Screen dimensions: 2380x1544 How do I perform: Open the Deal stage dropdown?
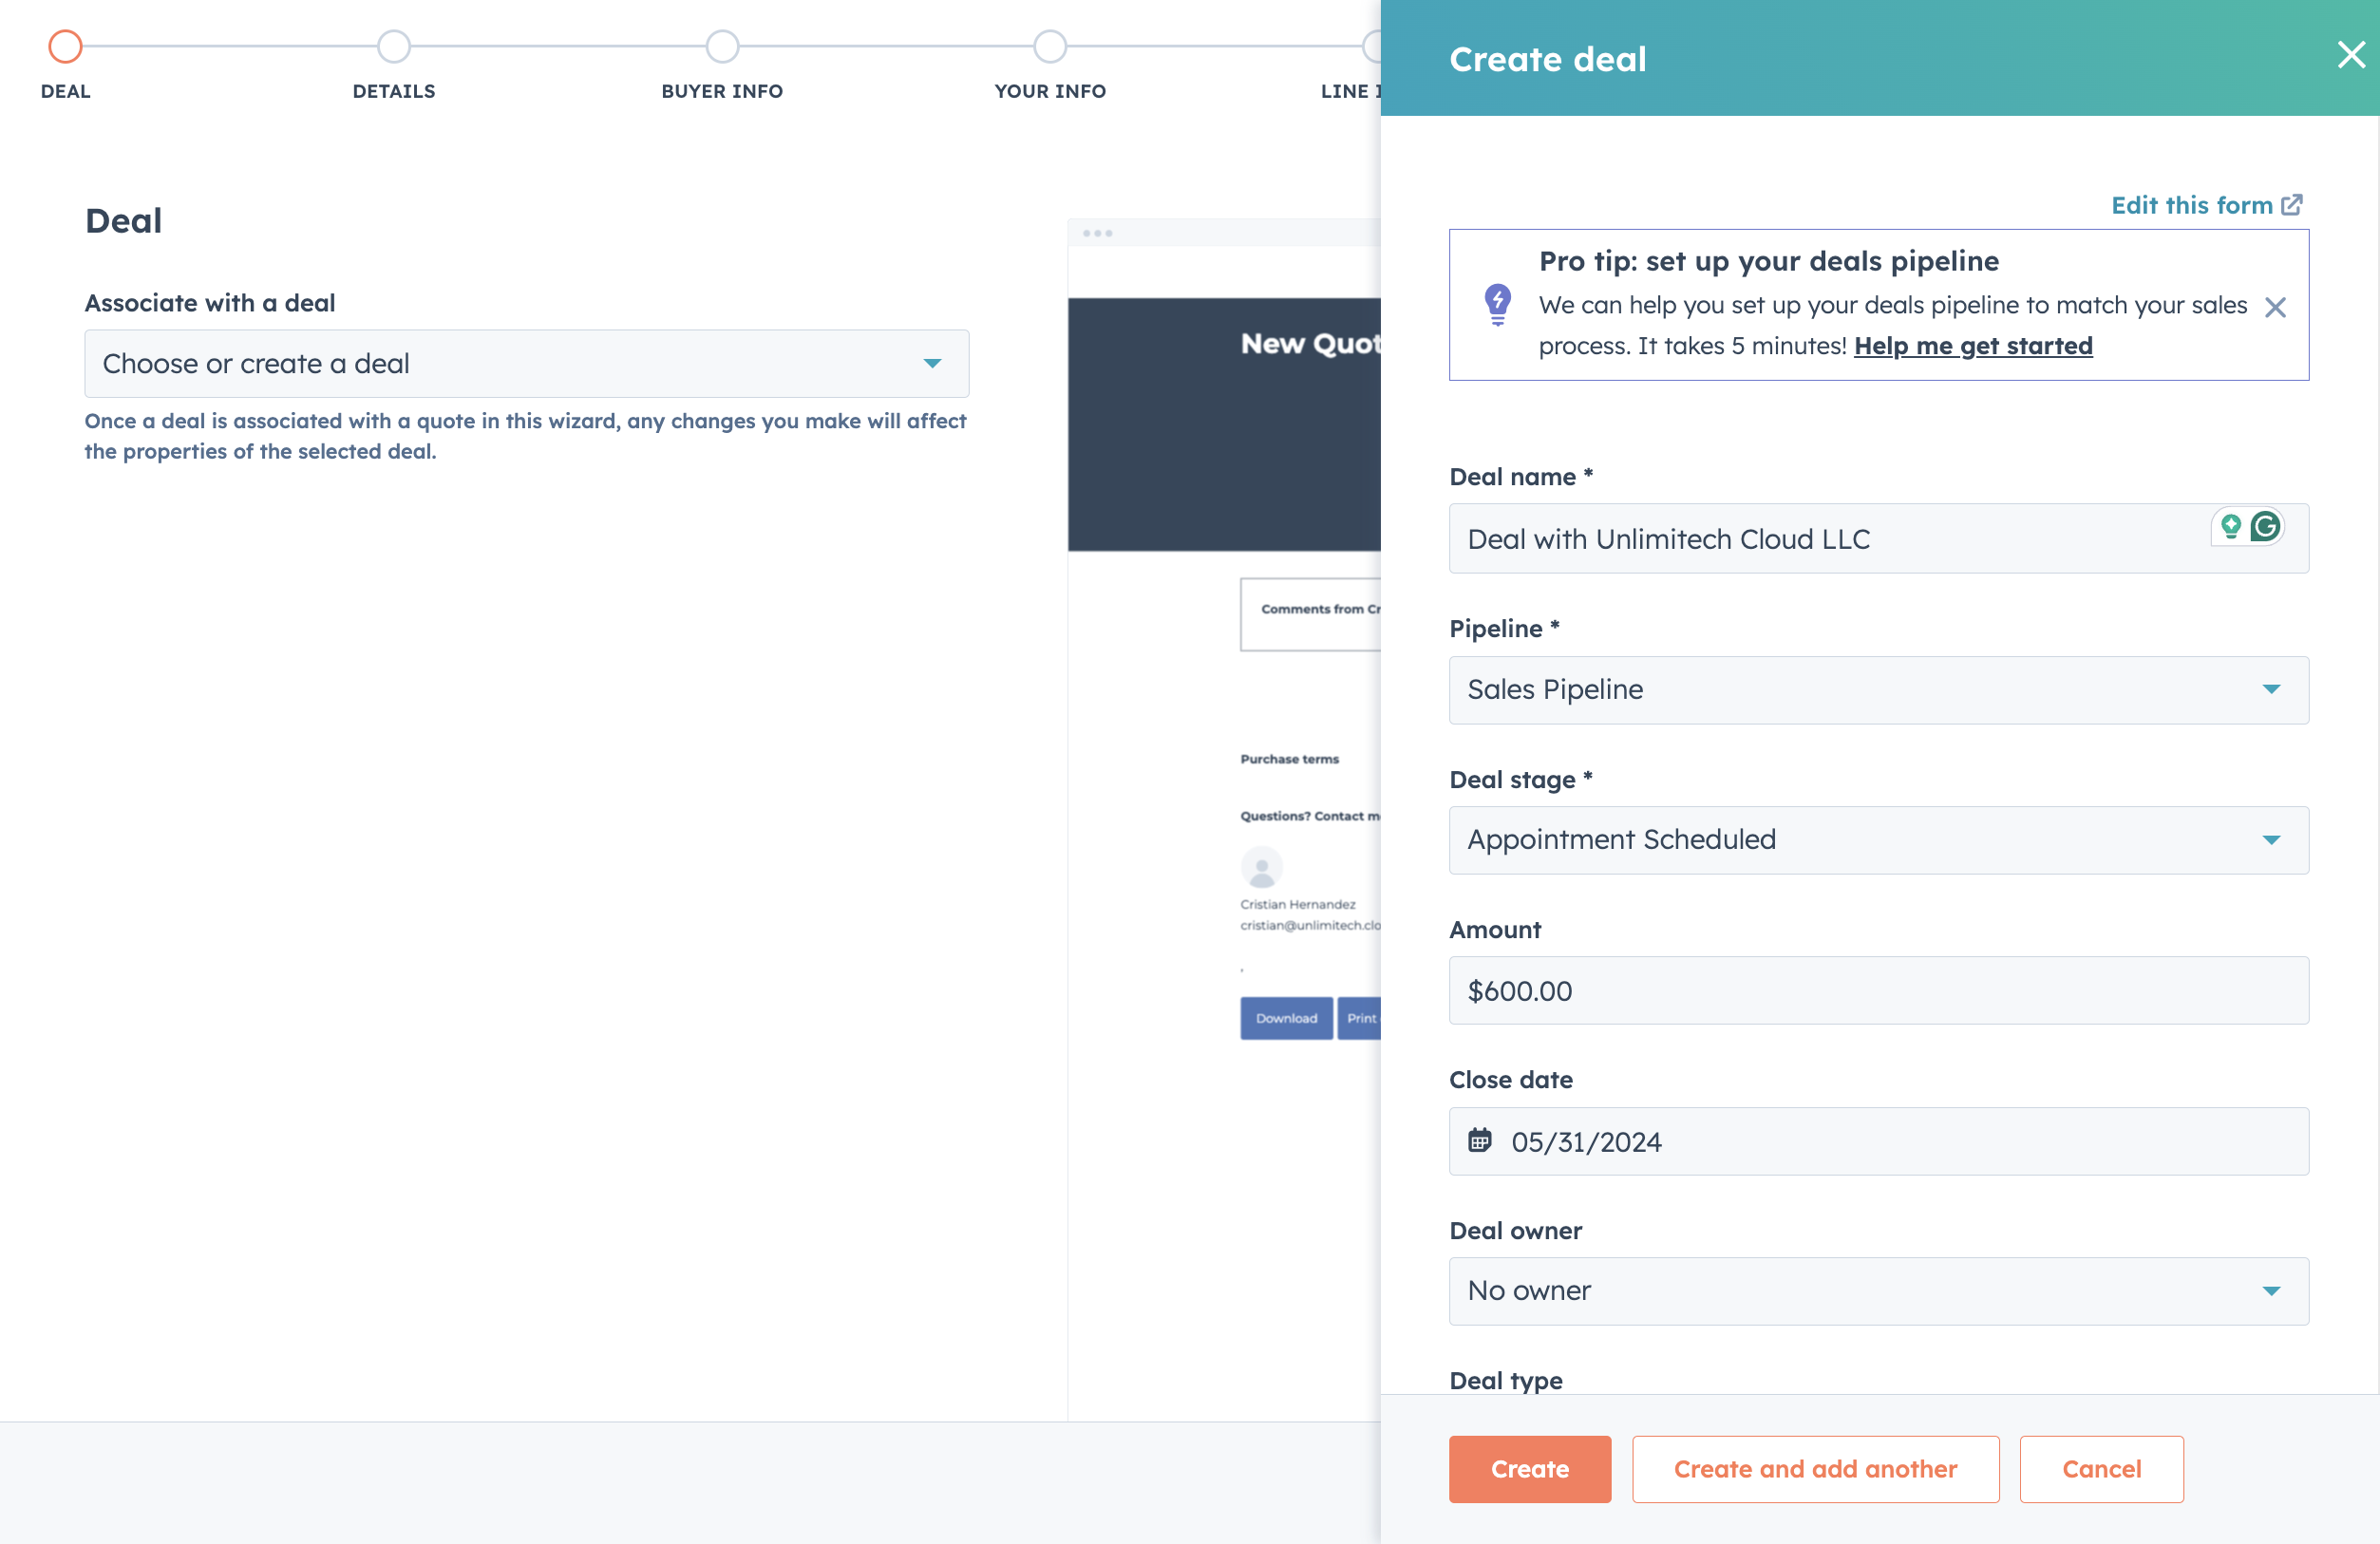coord(1878,840)
